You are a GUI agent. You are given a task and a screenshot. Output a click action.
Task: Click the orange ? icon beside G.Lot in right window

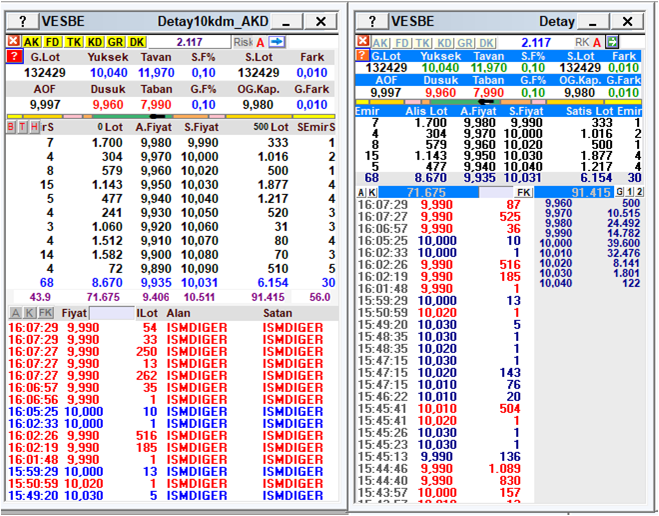coord(362,55)
